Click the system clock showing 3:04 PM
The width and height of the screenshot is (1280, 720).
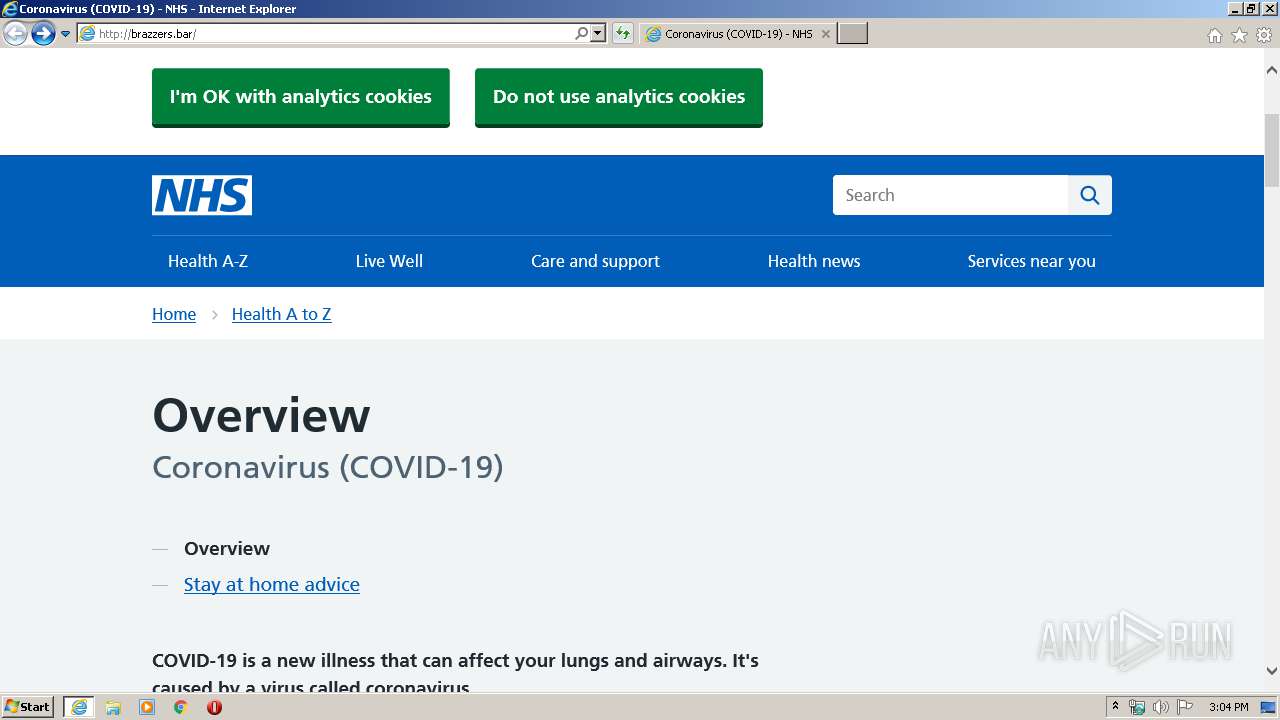pos(1228,707)
